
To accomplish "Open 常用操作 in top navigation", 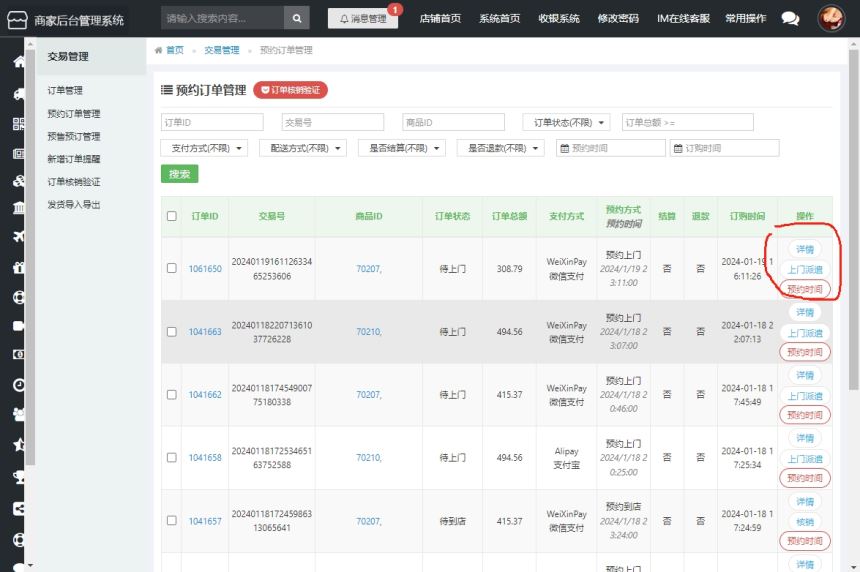I will coord(745,19).
